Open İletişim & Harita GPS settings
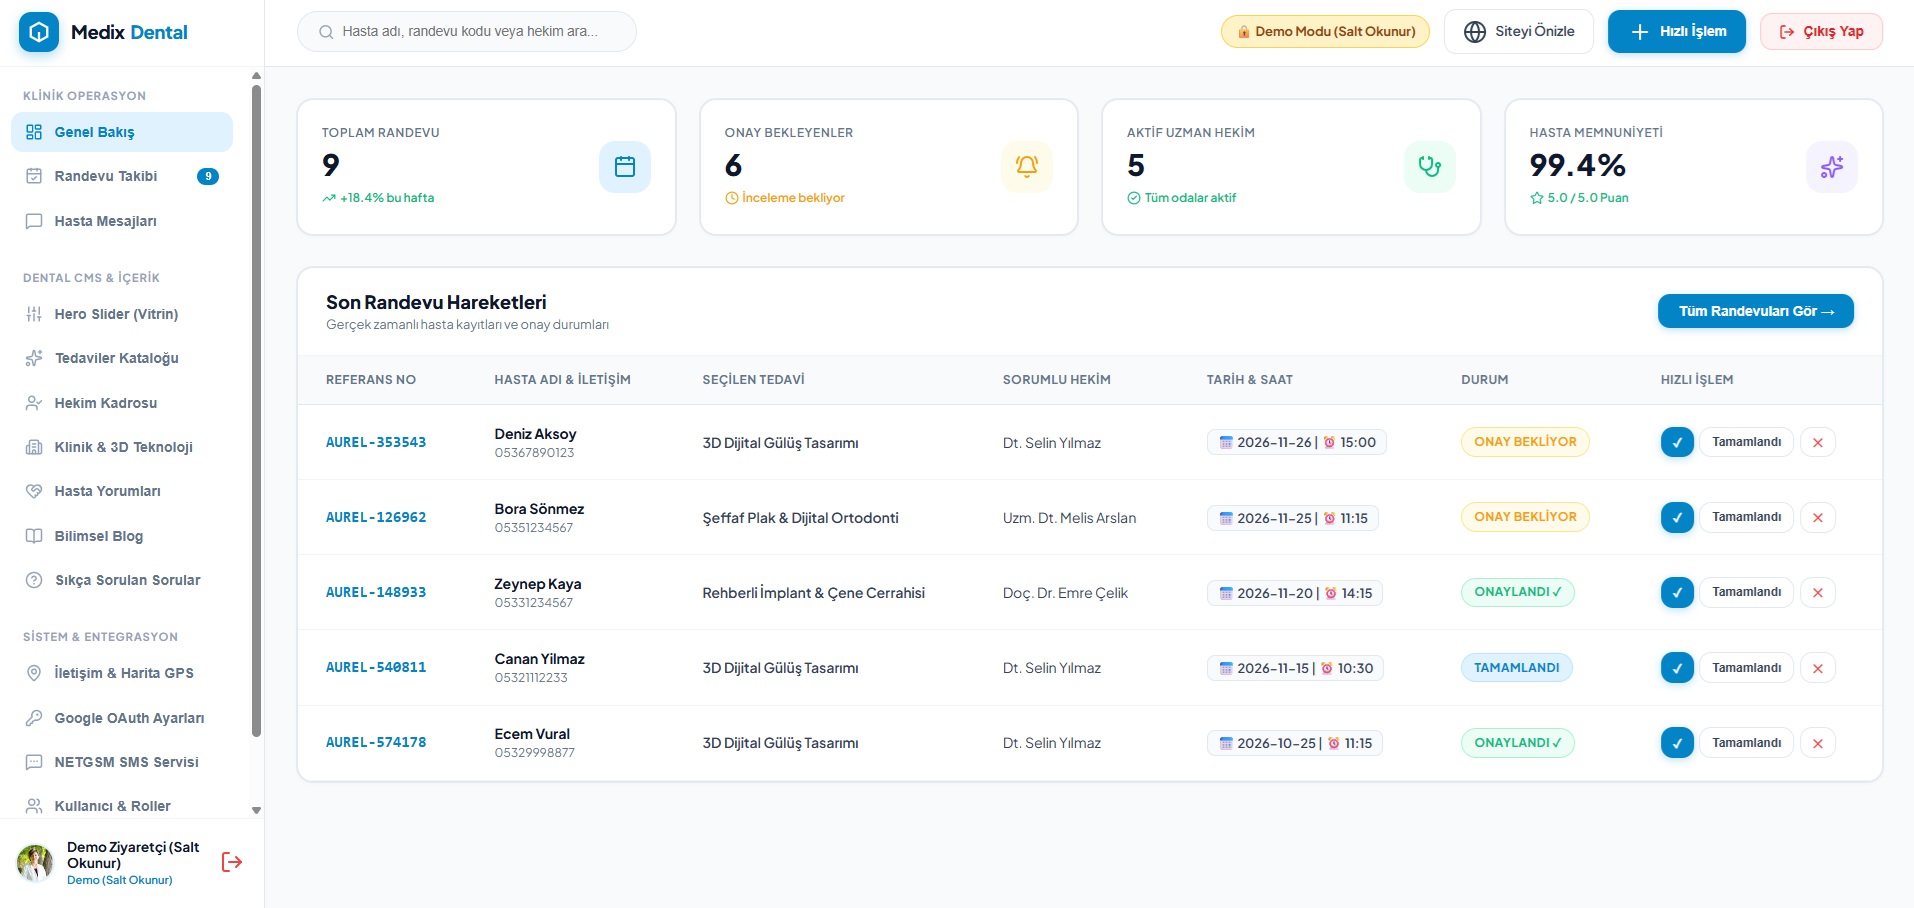 pyautogui.click(x=122, y=673)
